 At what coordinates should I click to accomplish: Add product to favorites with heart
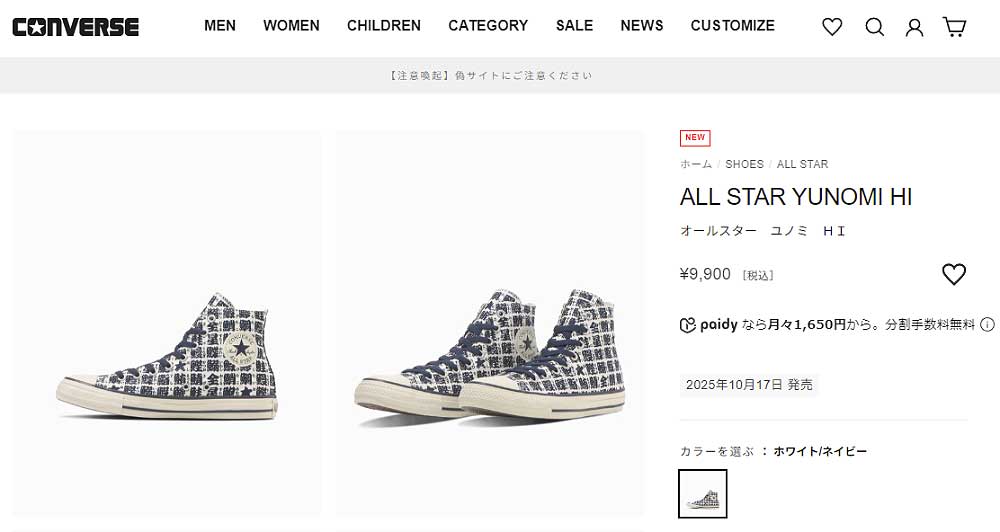[x=954, y=274]
